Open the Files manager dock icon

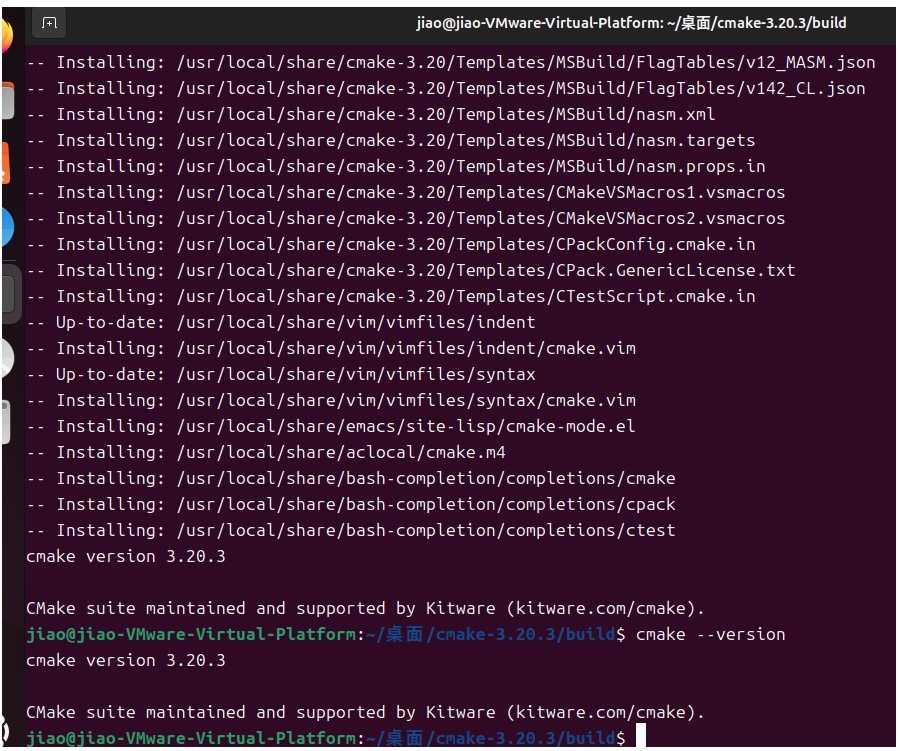coord(6,101)
